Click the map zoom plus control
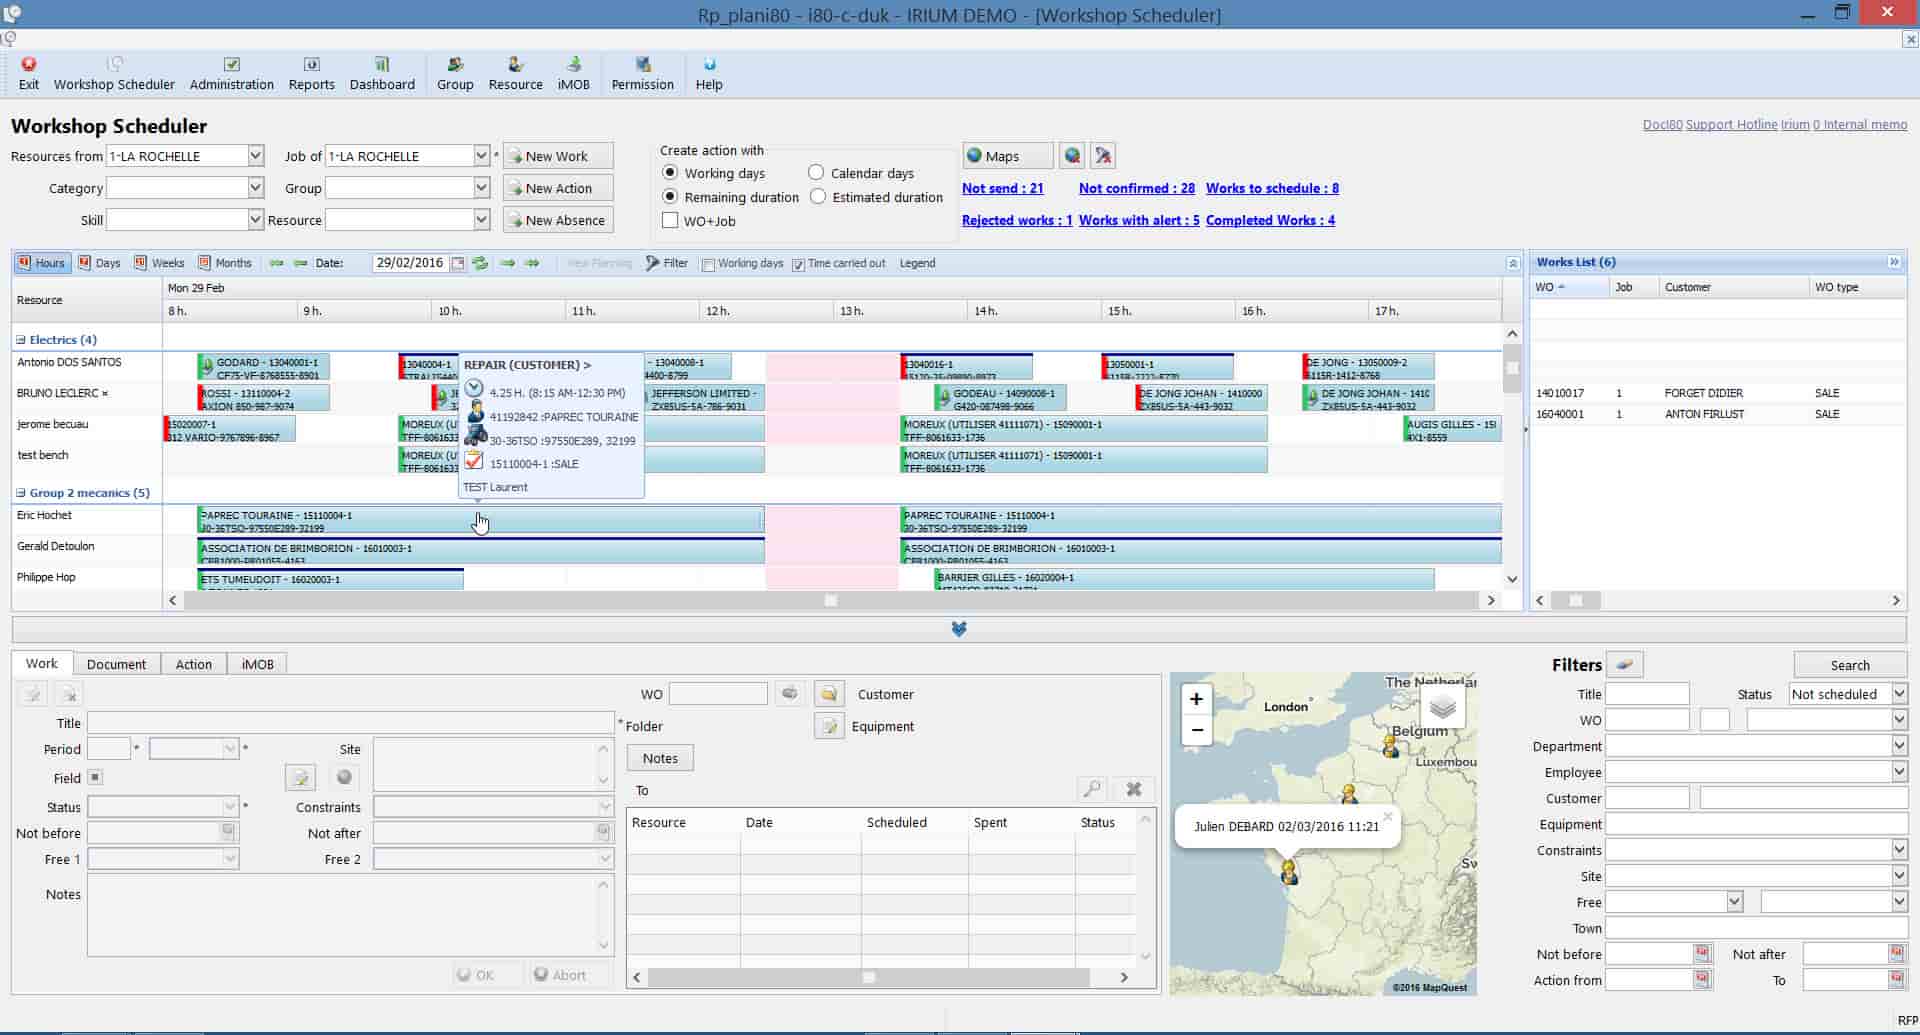Screen dimensions: 1920x1035 pos(1196,699)
